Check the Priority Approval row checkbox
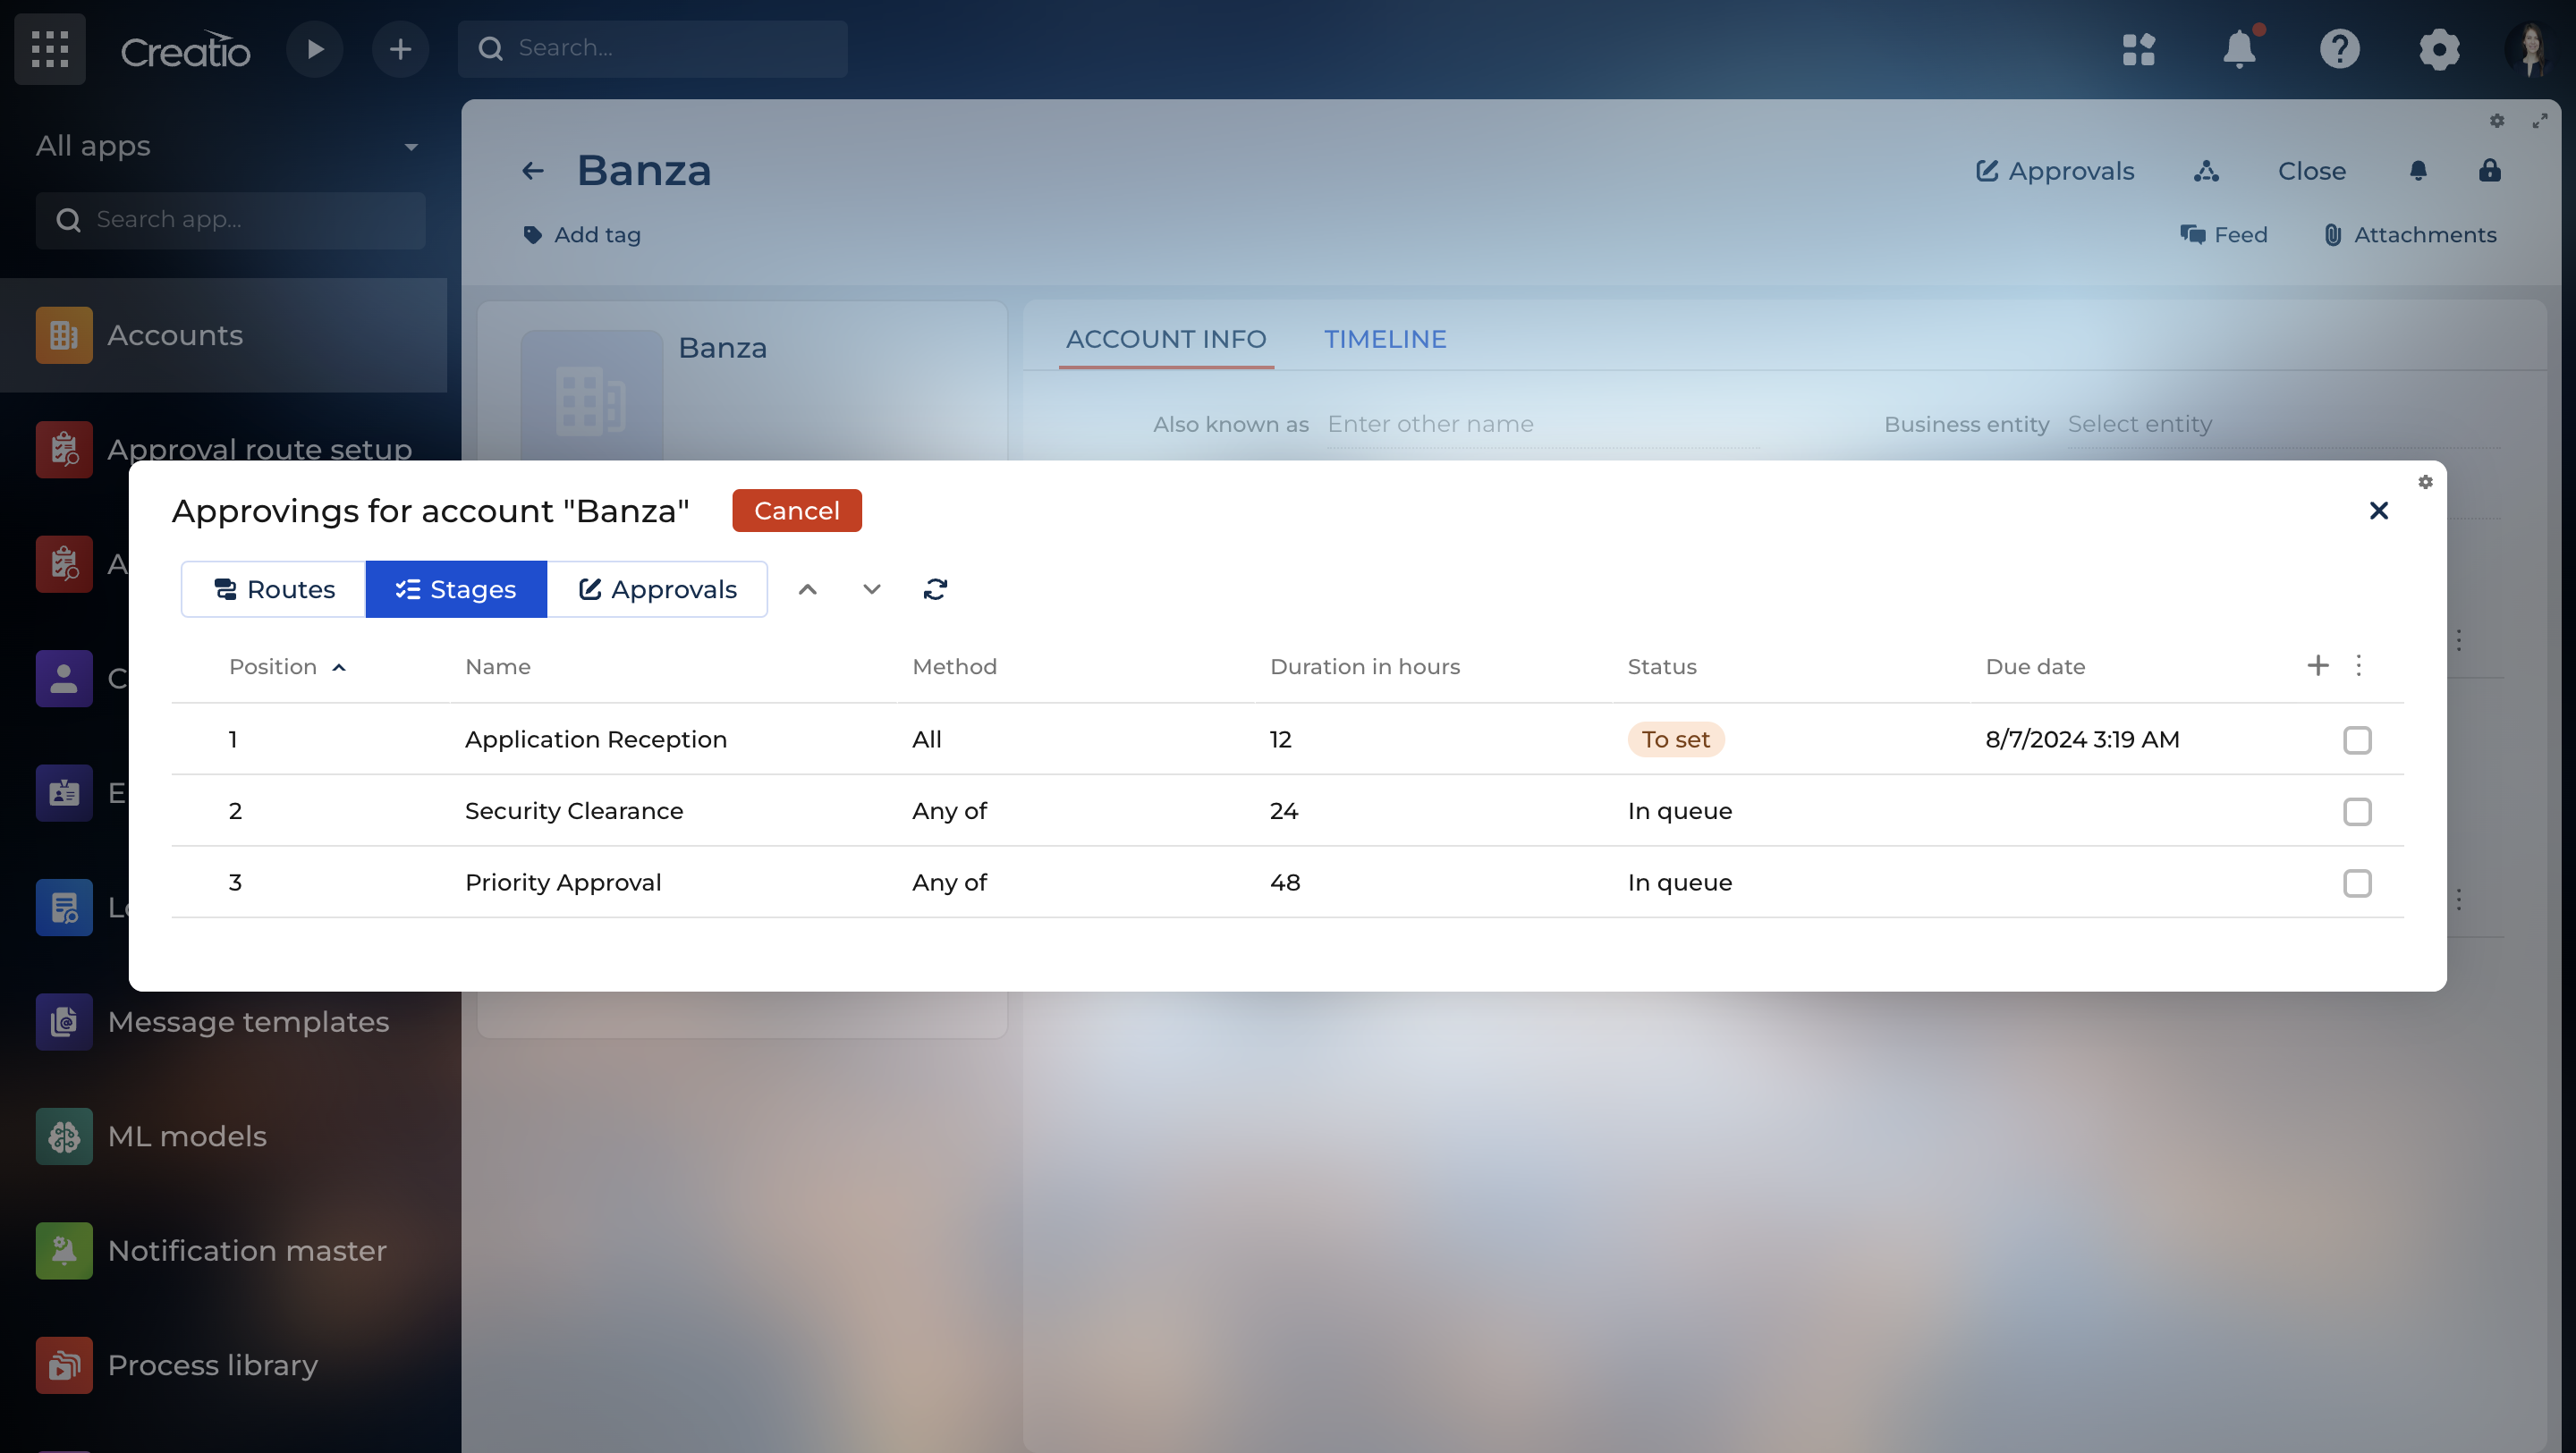The width and height of the screenshot is (2576, 1453). click(2357, 883)
